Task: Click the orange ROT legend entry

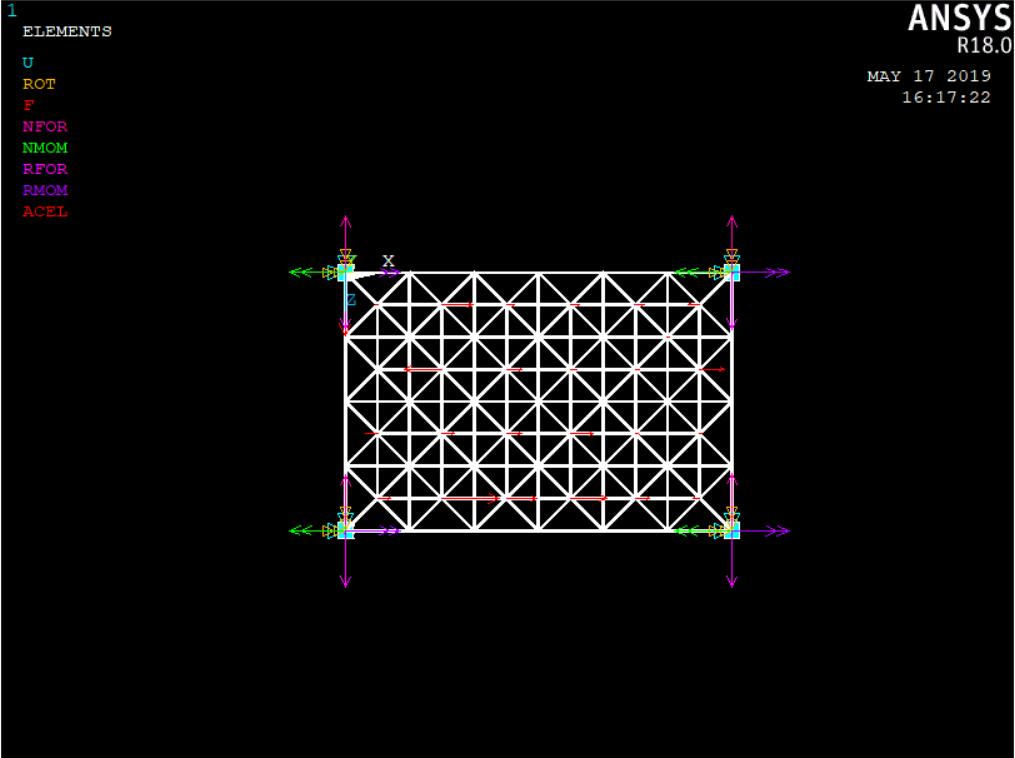Action: (x=39, y=84)
